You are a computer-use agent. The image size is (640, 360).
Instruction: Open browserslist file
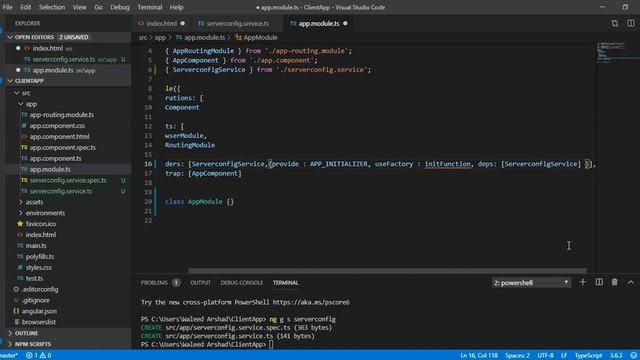click(38, 322)
